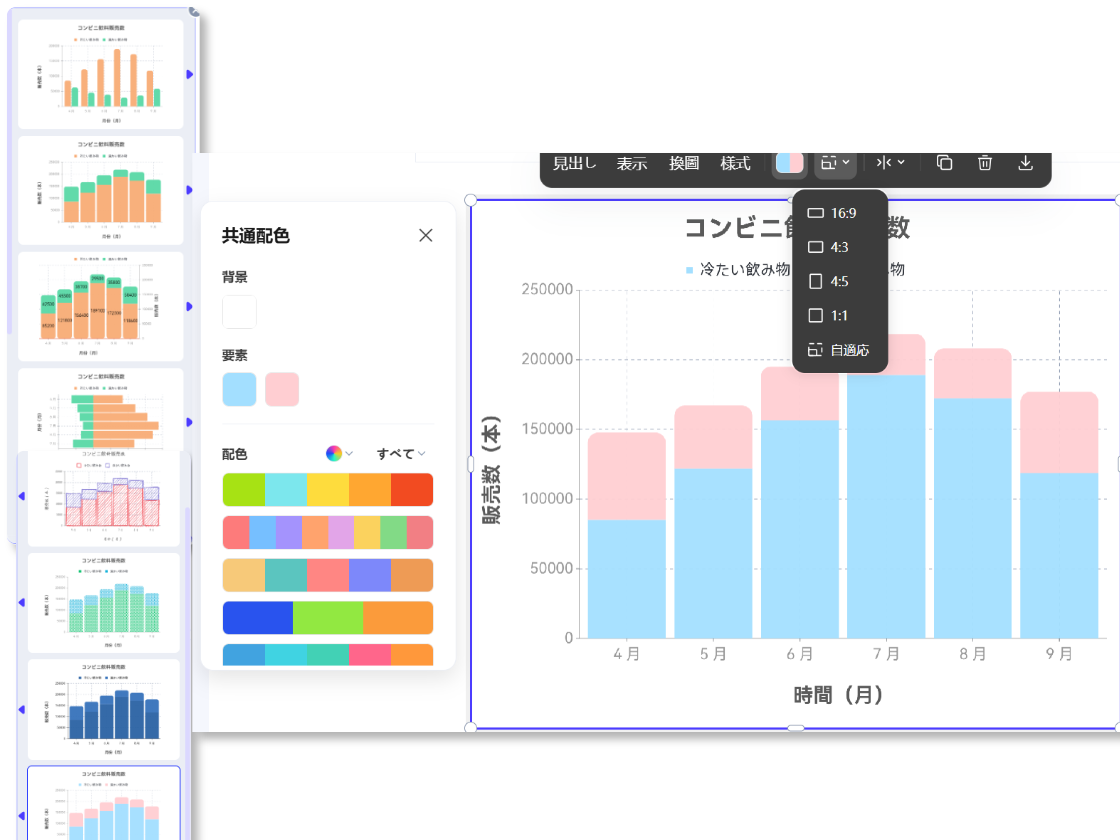The image size is (1120, 840).
Task: Click 見出し in the chart toolbar
Action: (574, 163)
